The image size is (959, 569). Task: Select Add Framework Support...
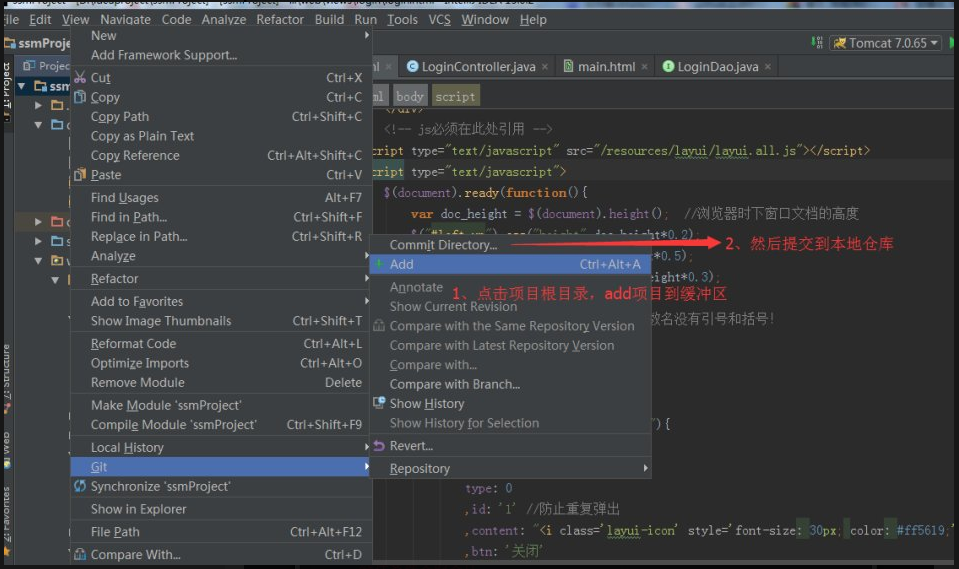click(221, 55)
